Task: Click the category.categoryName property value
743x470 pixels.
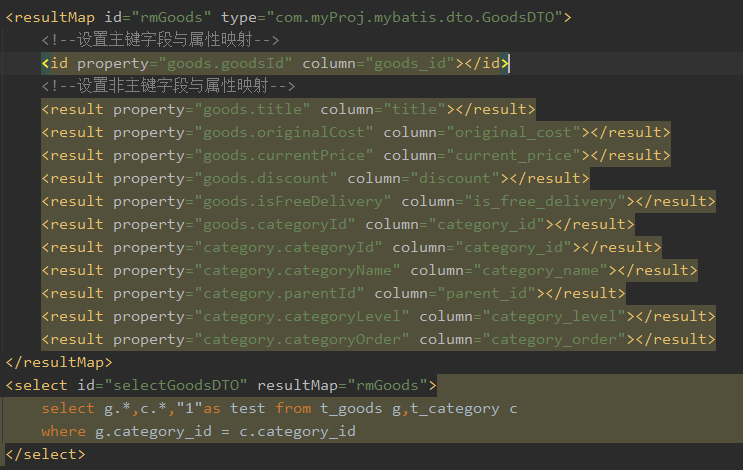Action: [x=298, y=270]
